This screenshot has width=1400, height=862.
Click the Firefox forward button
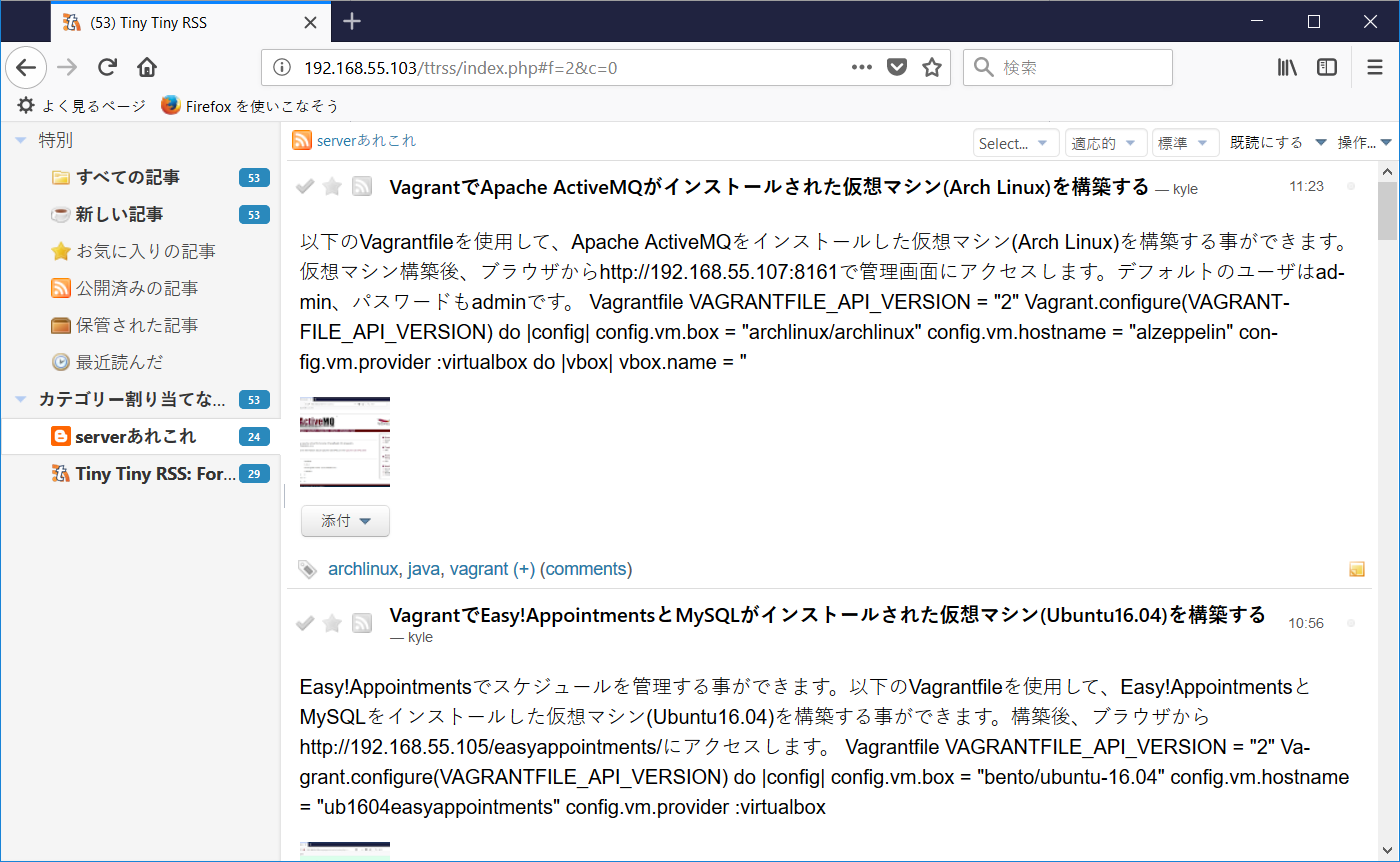pyautogui.click(x=67, y=68)
